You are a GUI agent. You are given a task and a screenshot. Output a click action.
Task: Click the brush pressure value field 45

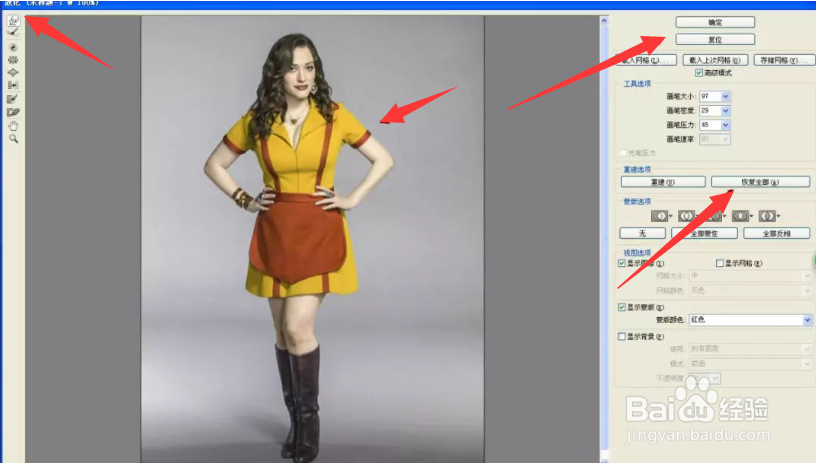(710, 125)
